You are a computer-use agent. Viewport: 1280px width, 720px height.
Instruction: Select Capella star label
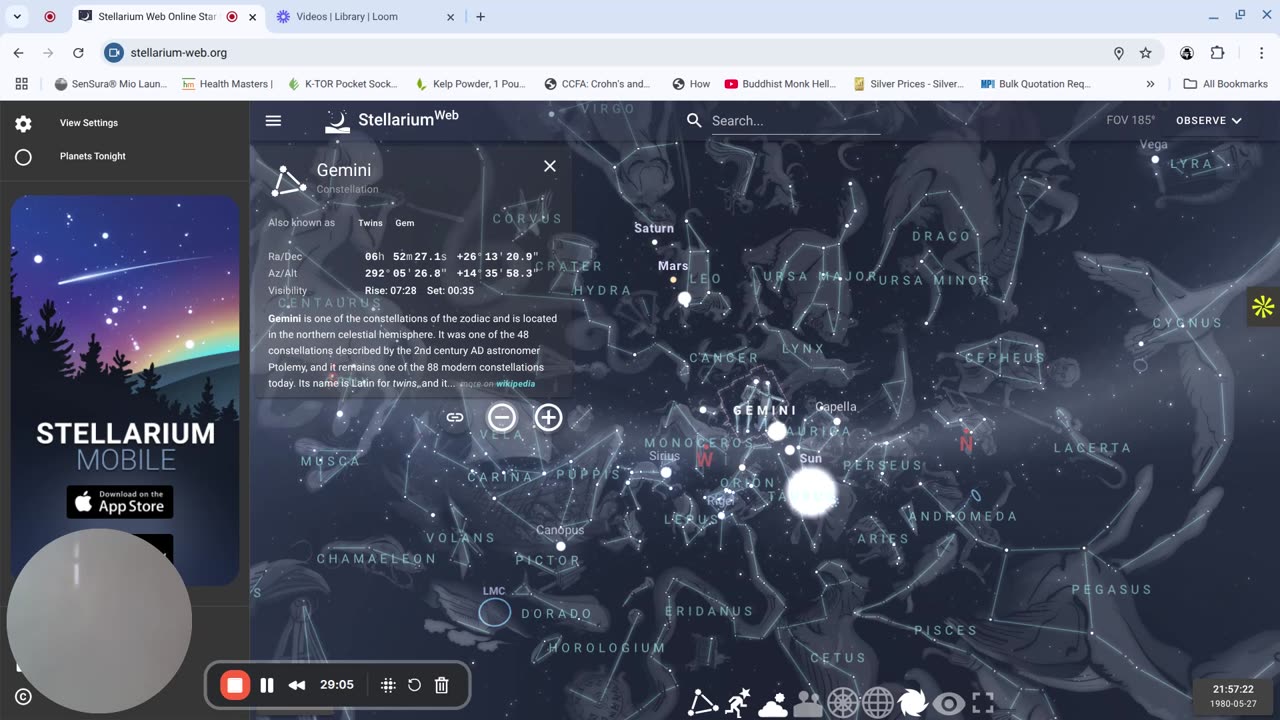click(x=836, y=407)
